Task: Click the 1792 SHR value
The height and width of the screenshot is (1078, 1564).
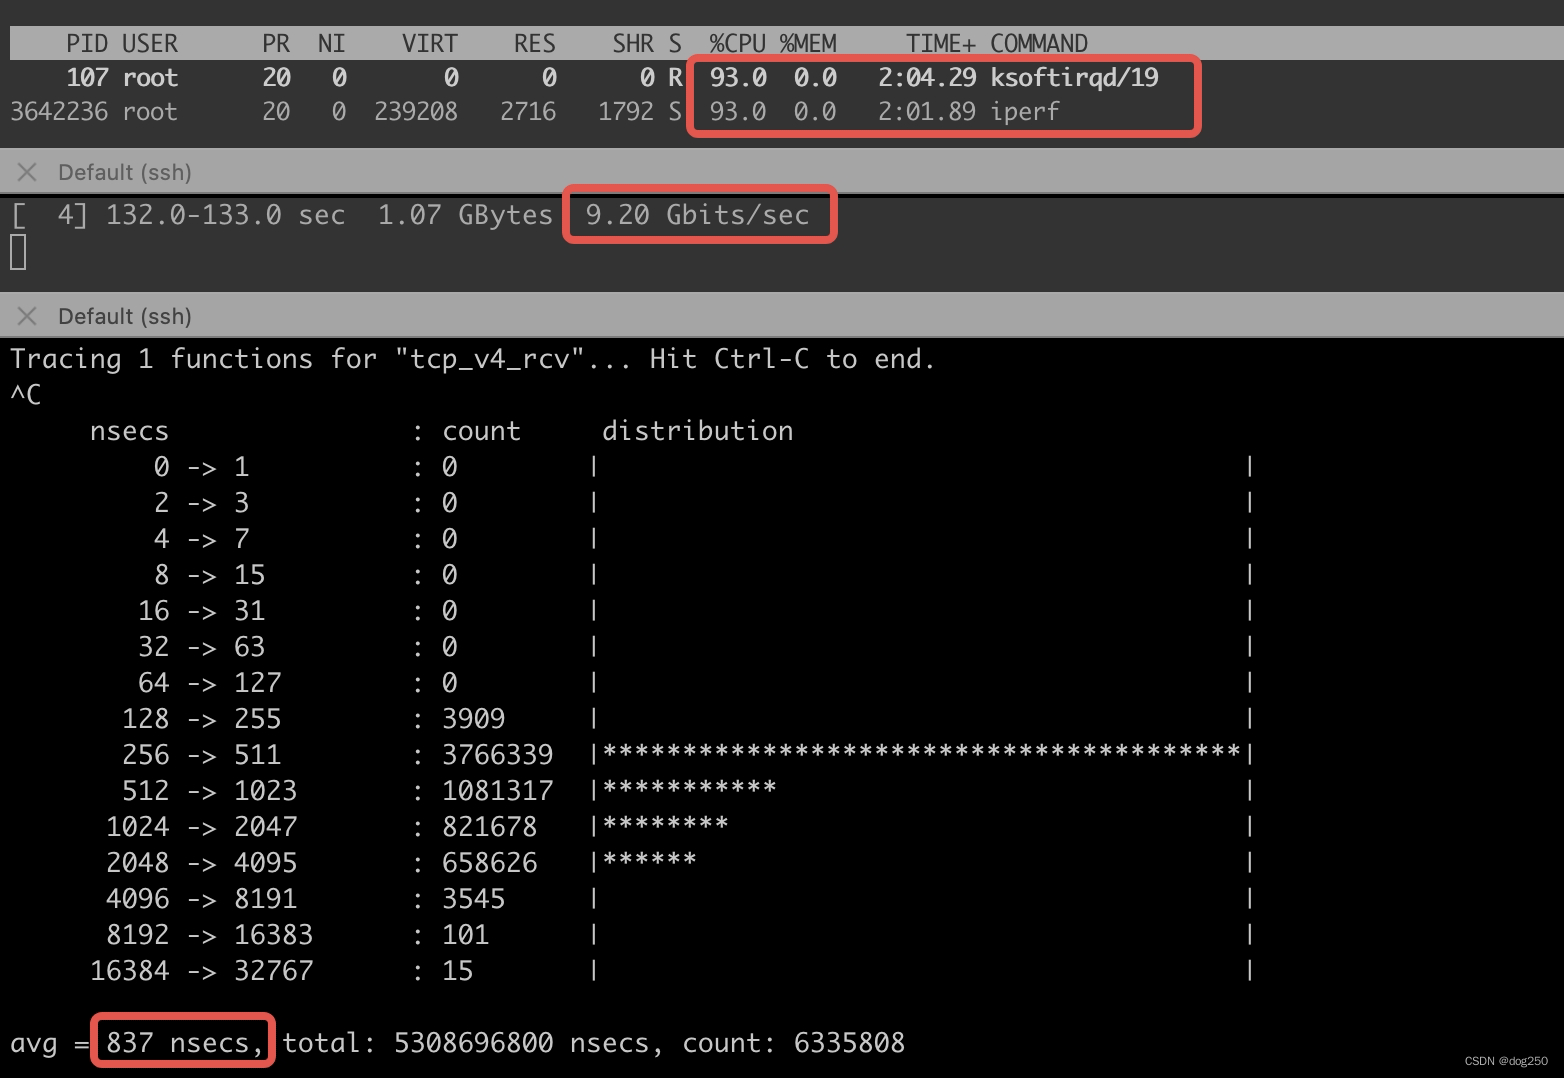Action: tap(626, 111)
